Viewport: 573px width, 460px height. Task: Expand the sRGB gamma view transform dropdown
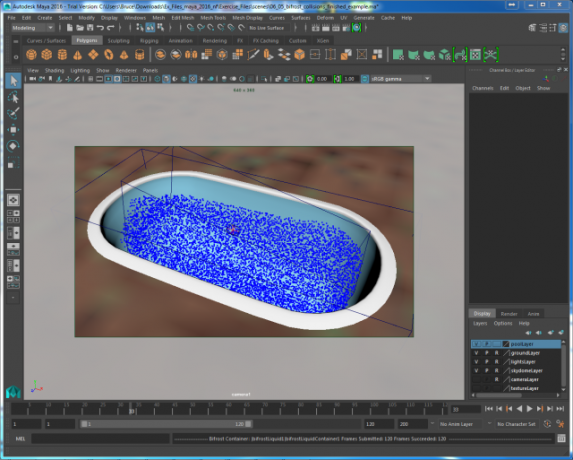pyautogui.click(x=401, y=79)
